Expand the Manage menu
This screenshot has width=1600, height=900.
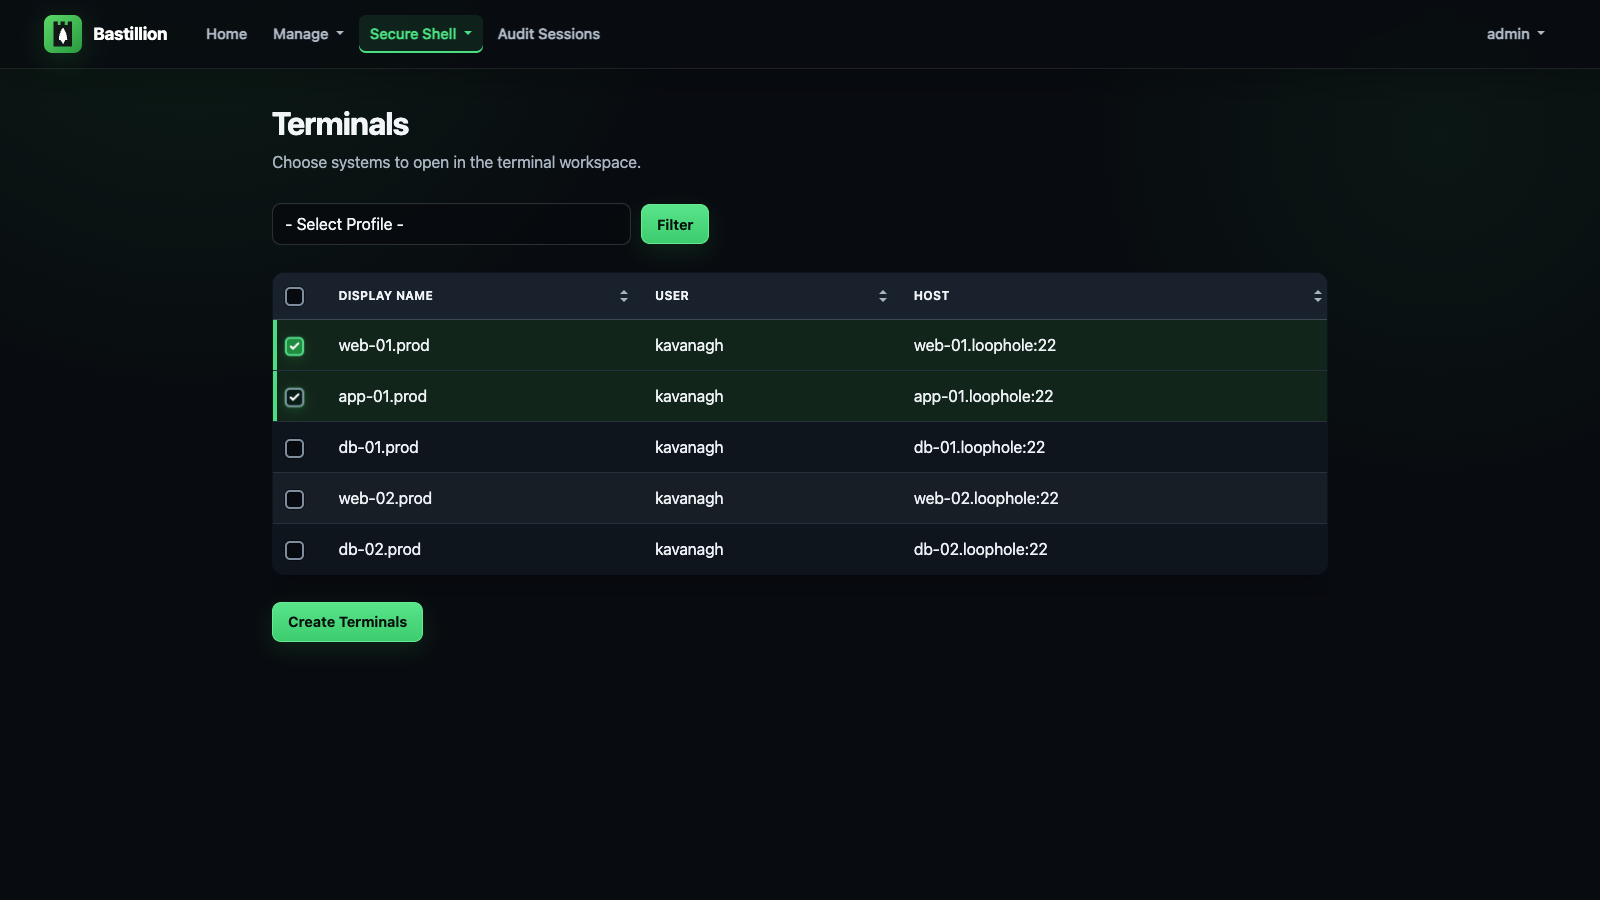(308, 34)
